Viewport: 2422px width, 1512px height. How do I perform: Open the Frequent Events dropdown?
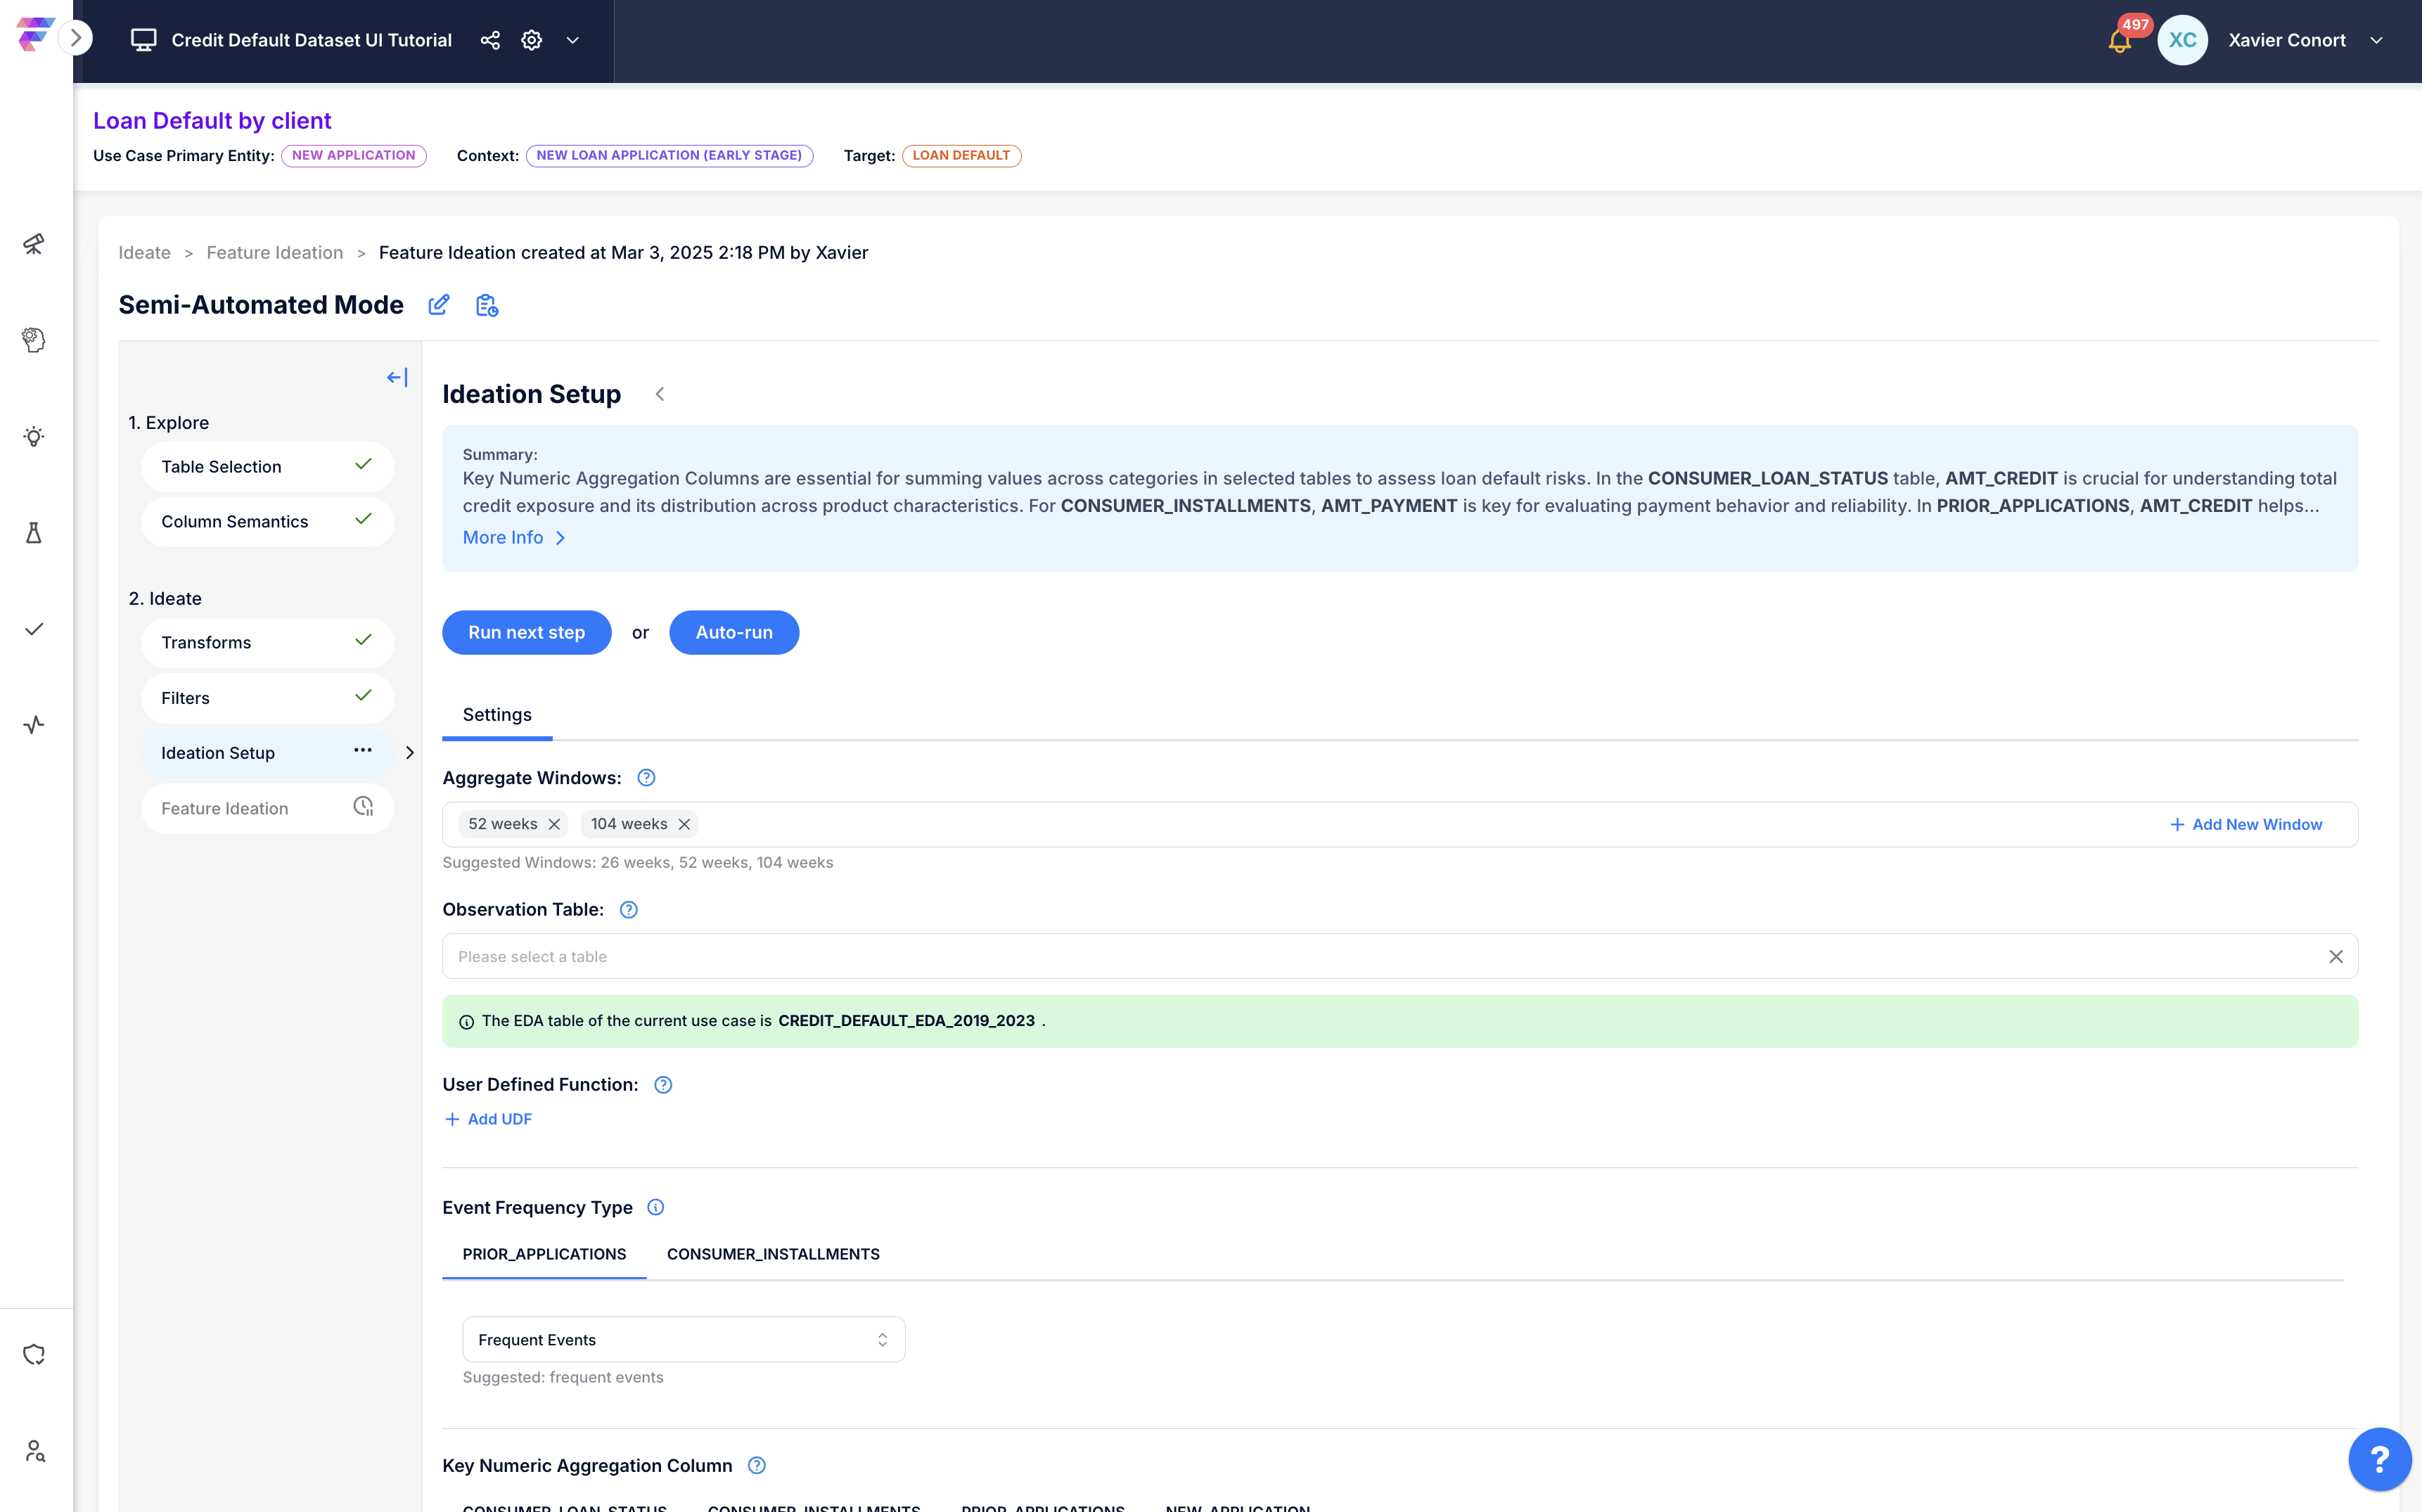click(684, 1339)
